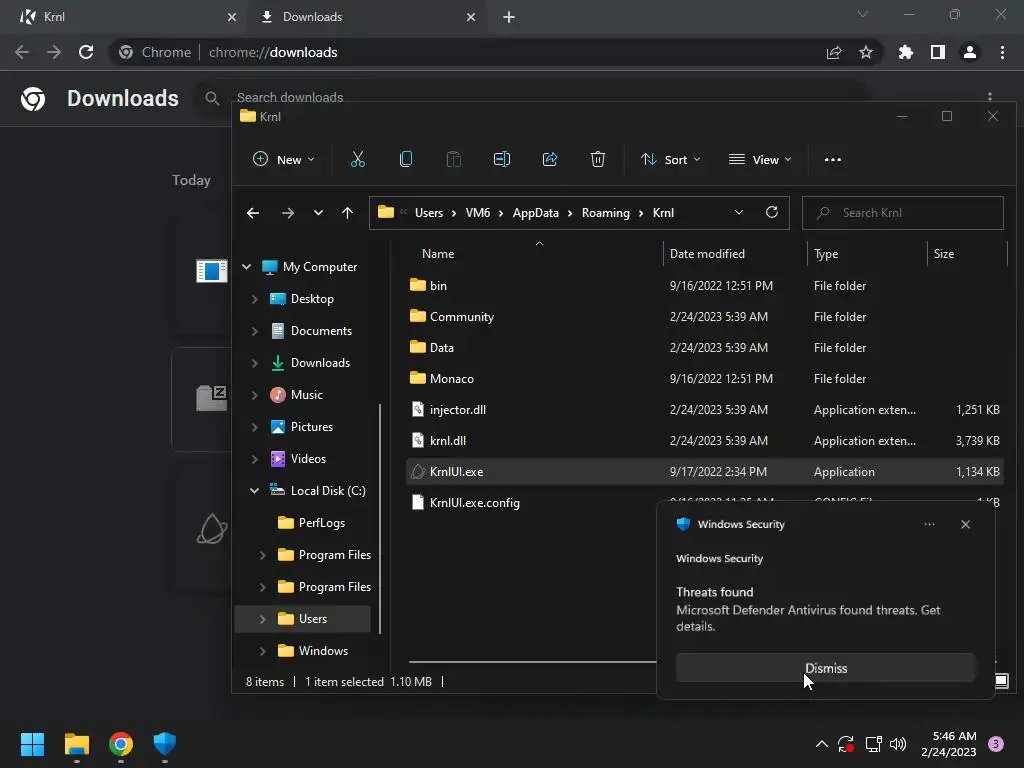Click Users in the address breadcrumb
The height and width of the screenshot is (768, 1024).
[x=428, y=213]
